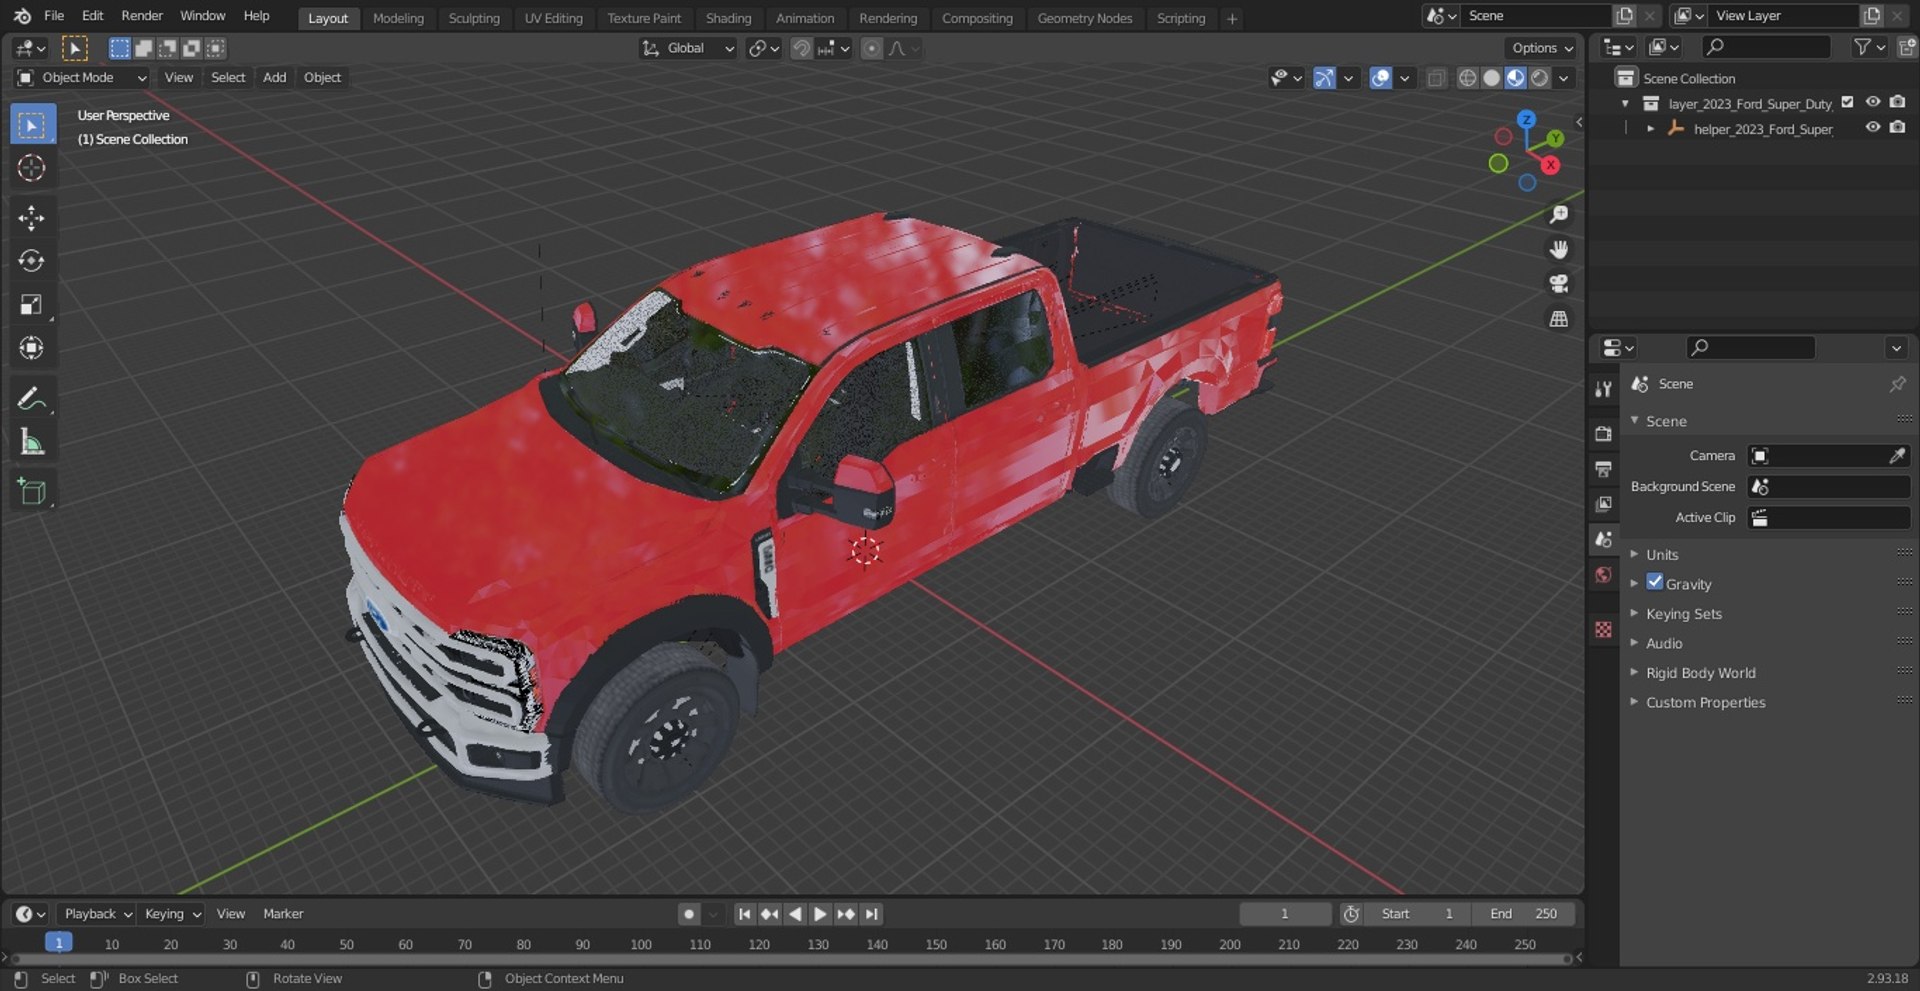The width and height of the screenshot is (1920, 991).
Task: Open the Options dropdown in viewport
Action: (x=1541, y=48)
